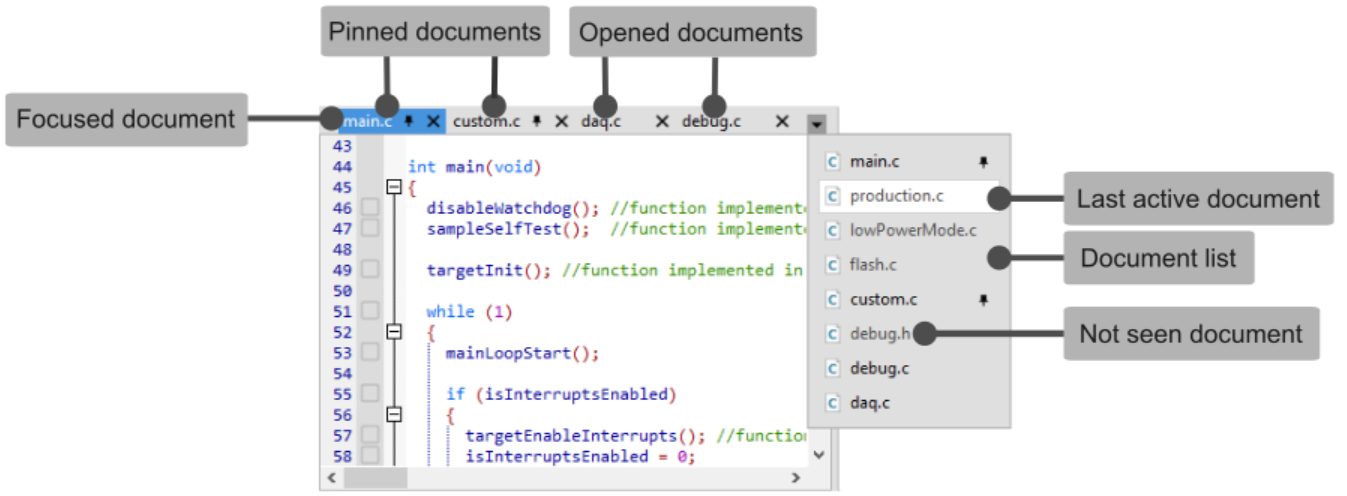Toggle the breakpoint box on line 49
This screenshot has width=1347, height=496.
click(x=370, y=269)
